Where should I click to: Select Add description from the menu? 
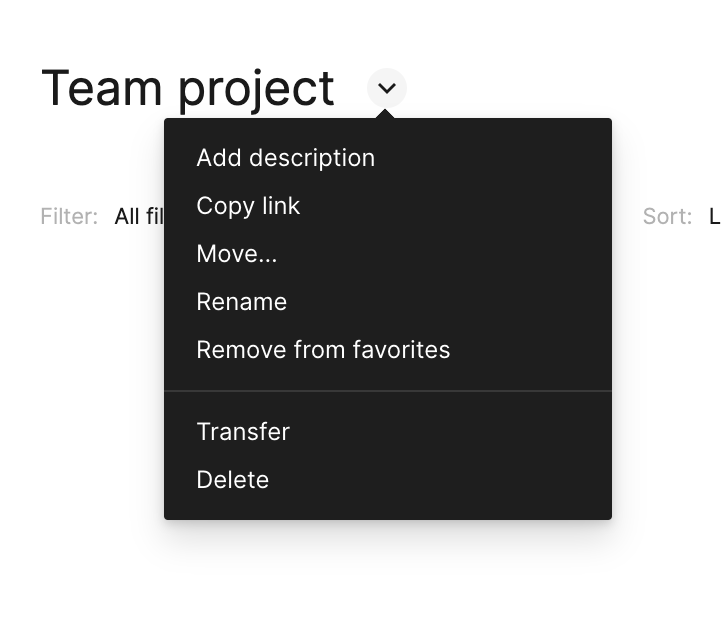[x=285, y=158]
